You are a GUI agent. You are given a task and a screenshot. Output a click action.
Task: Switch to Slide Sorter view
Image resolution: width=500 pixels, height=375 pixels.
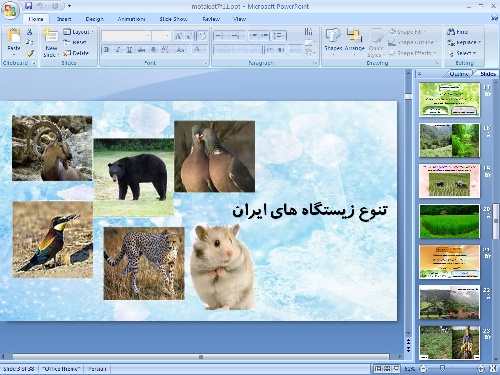click(x=387, y=369)
